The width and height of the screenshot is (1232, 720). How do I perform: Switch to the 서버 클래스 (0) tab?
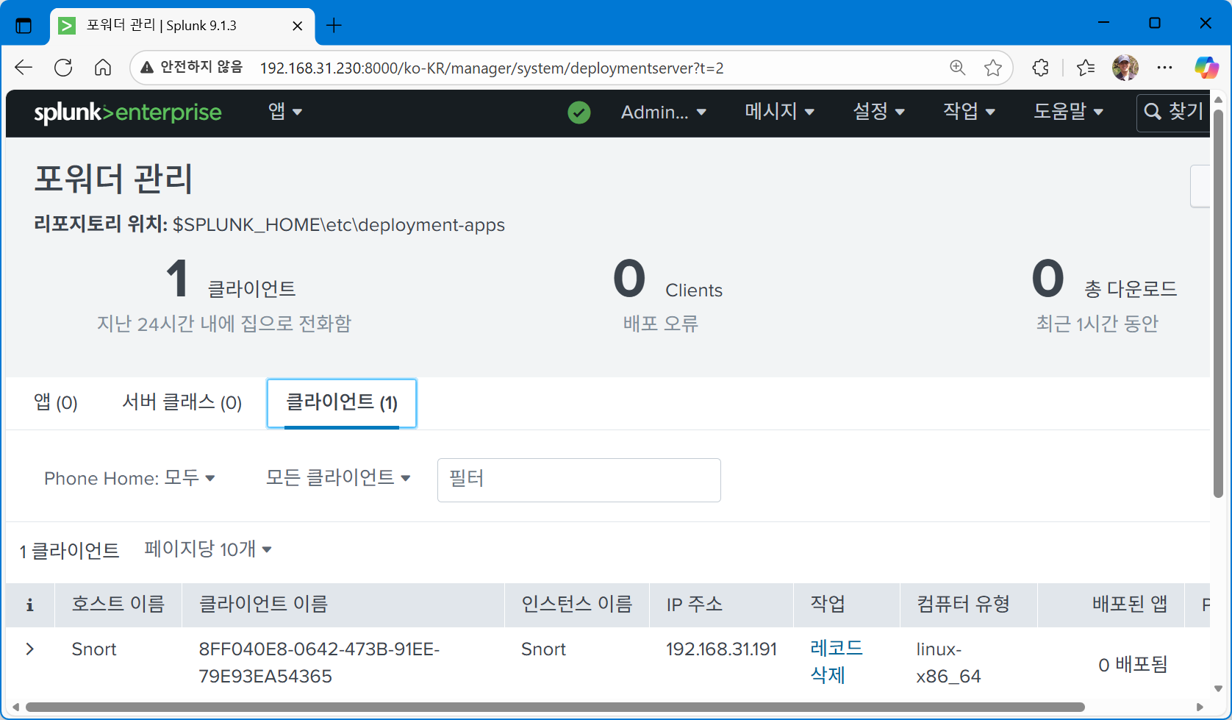pyautogui.click(x=180, y=402)
